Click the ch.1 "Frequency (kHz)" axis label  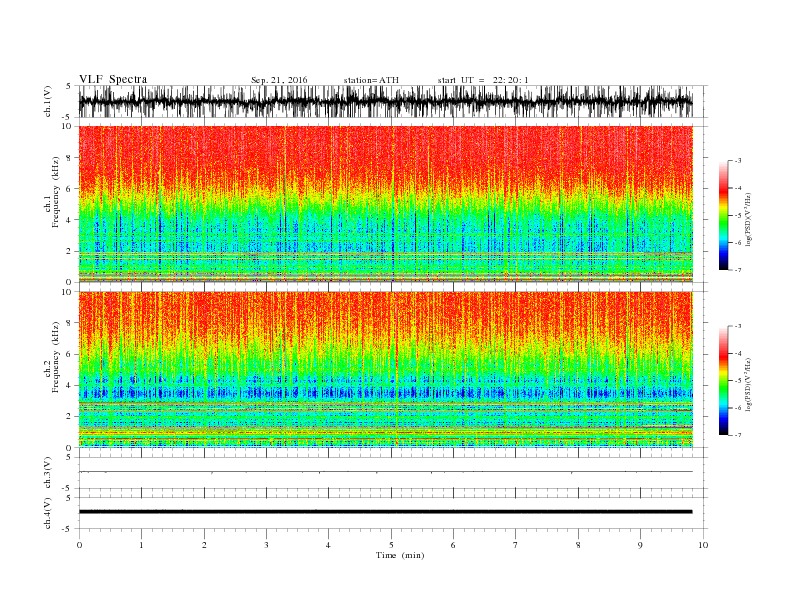56,192
